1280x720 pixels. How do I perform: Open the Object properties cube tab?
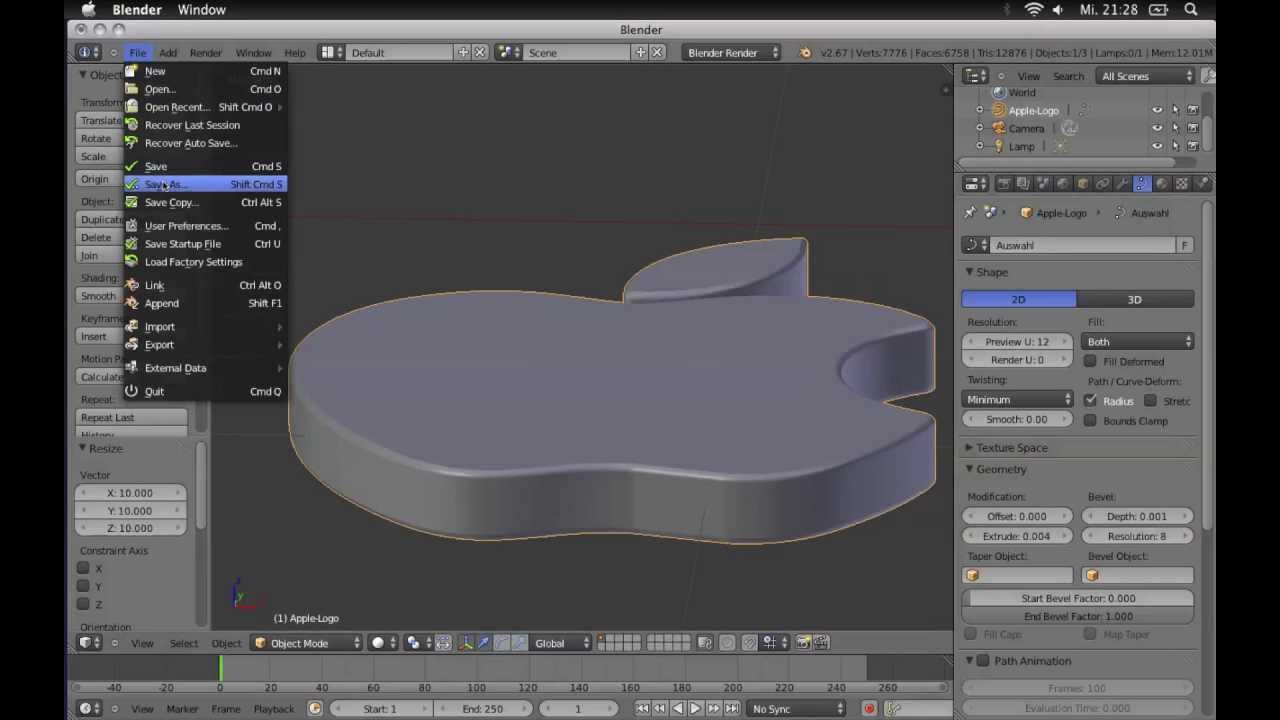pyautogui.click(x=1083, y=184)
